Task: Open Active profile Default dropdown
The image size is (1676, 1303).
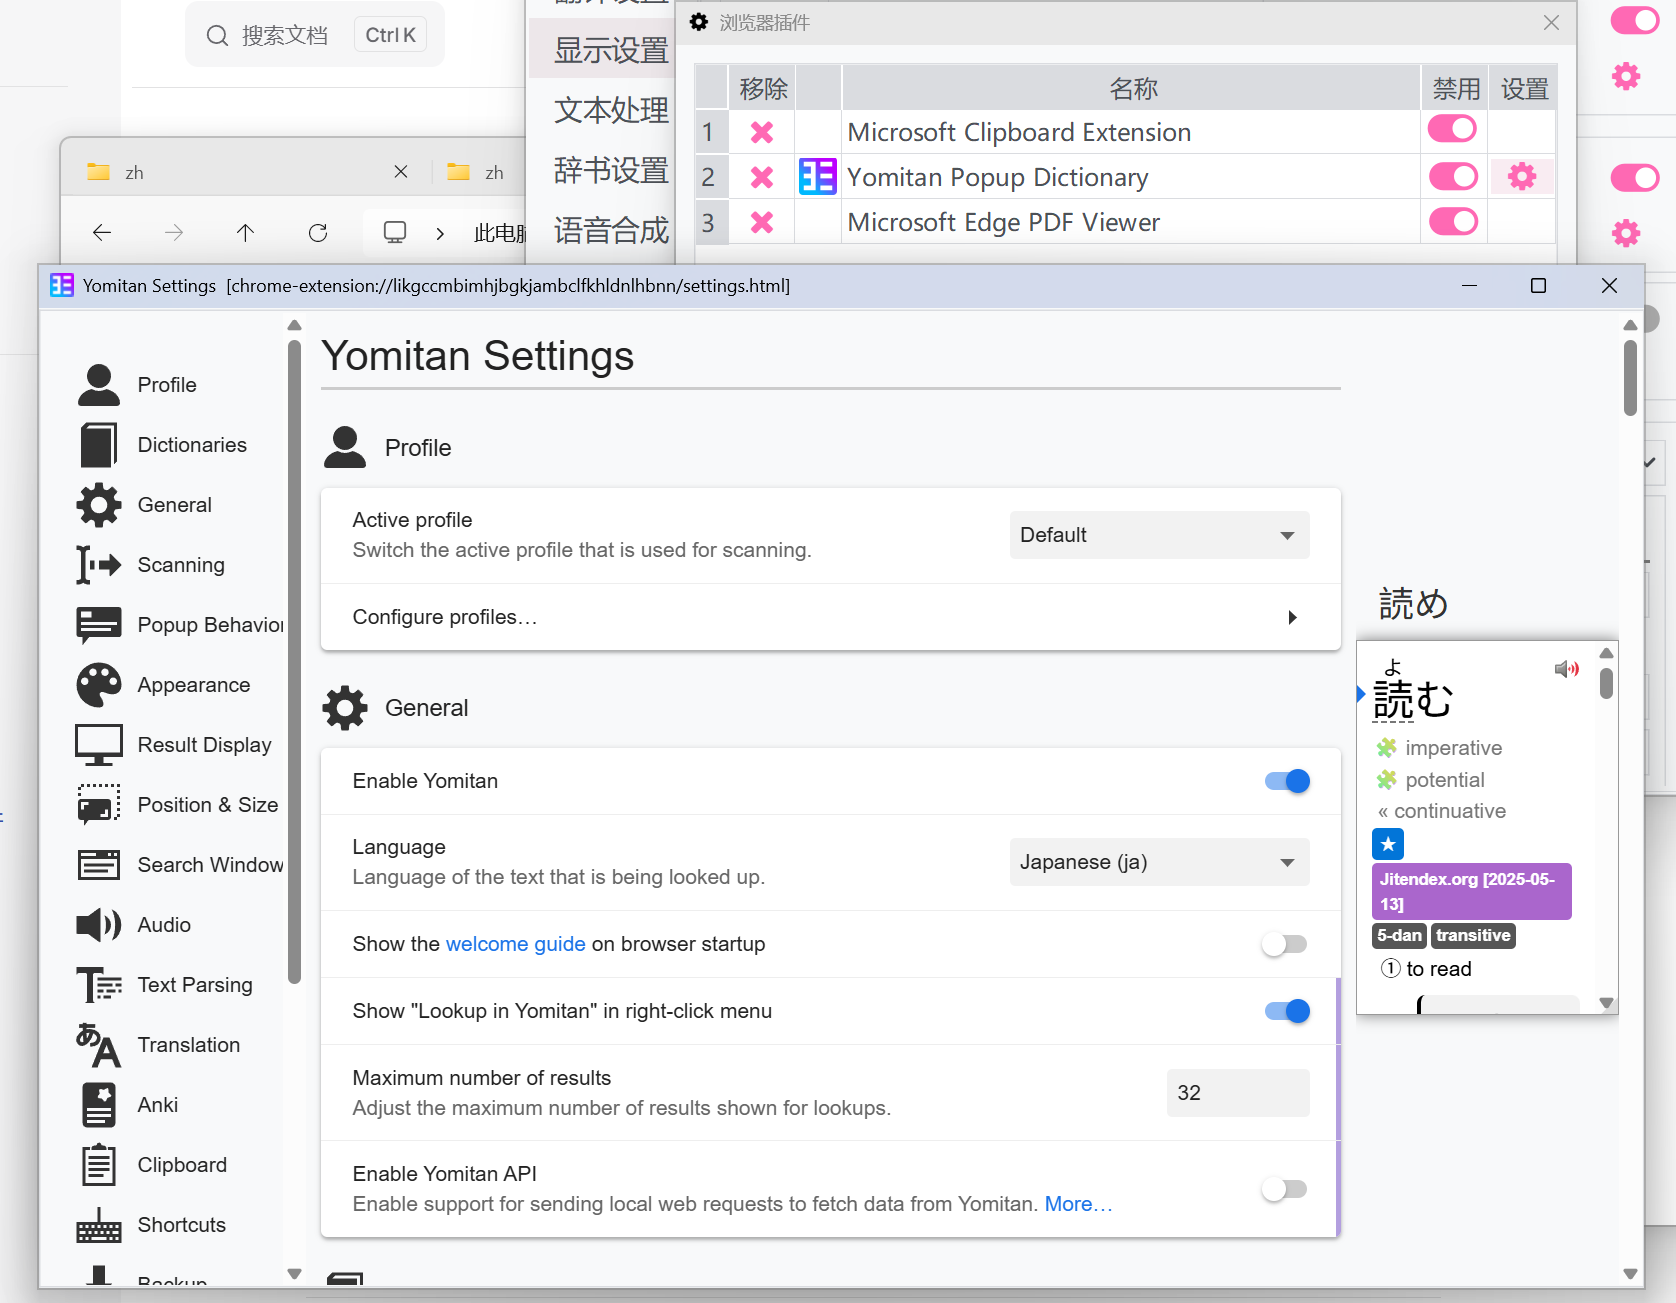Action: (1159, 535)
